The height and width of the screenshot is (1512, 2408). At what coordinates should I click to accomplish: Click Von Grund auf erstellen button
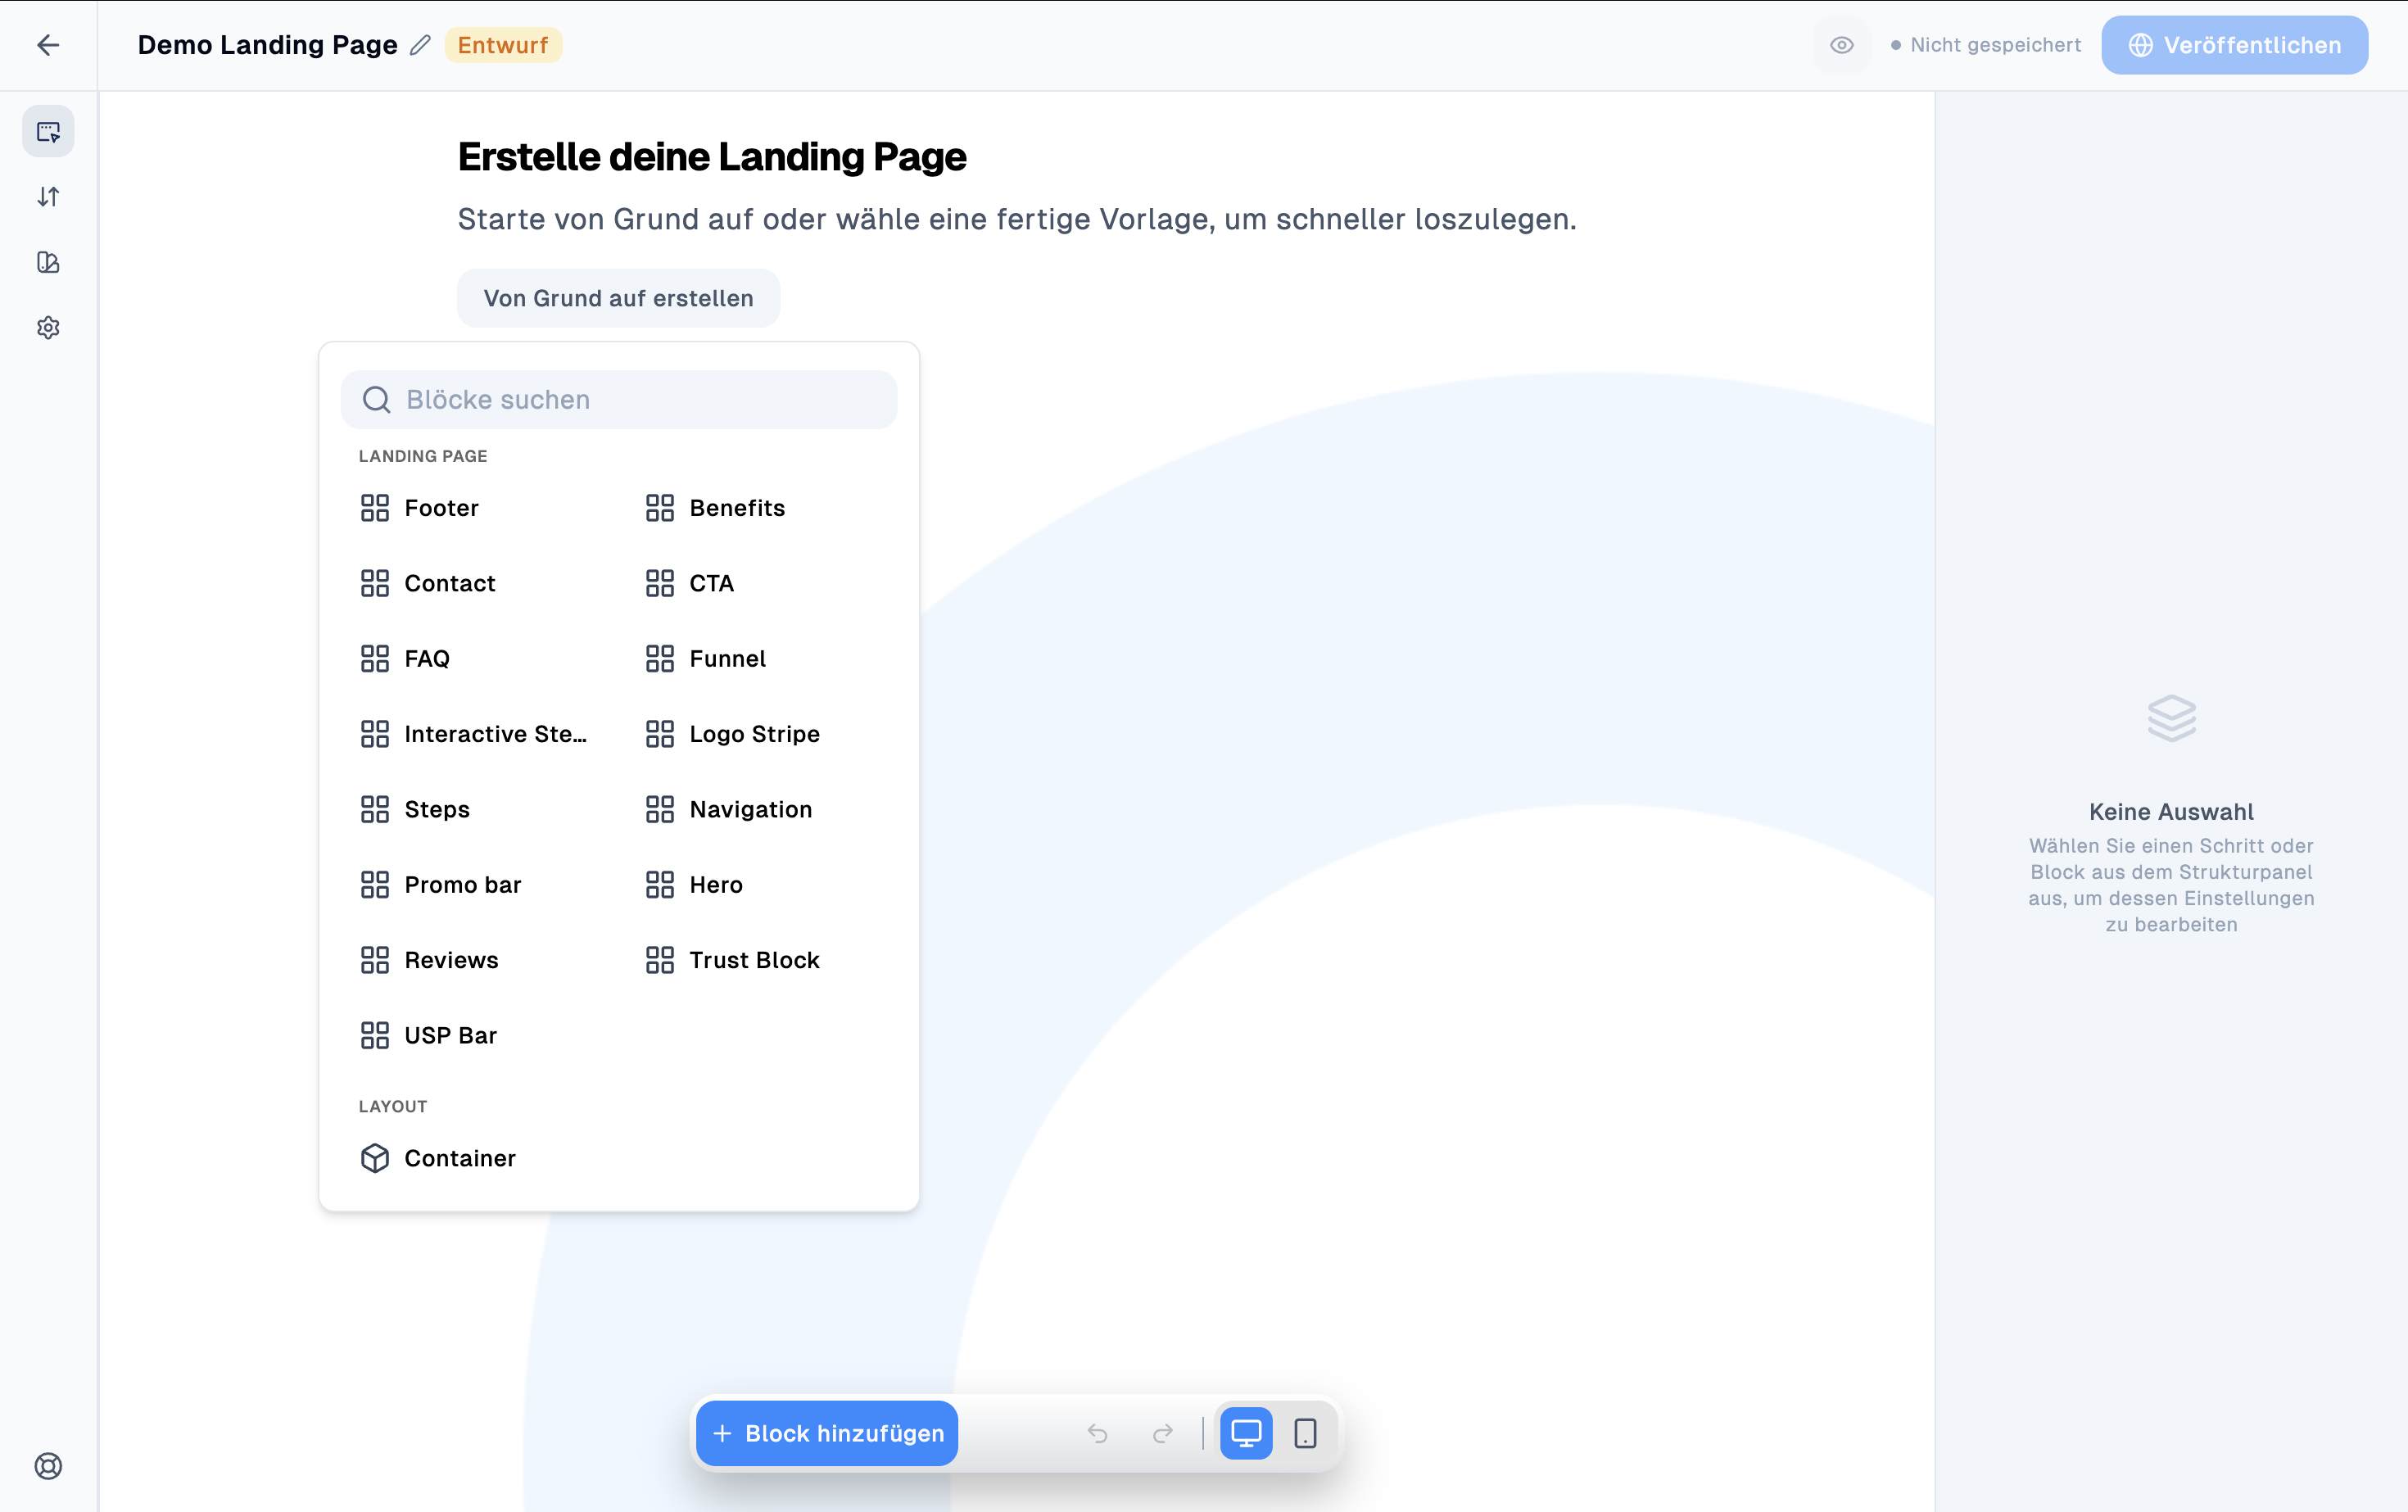coord(618,298)
